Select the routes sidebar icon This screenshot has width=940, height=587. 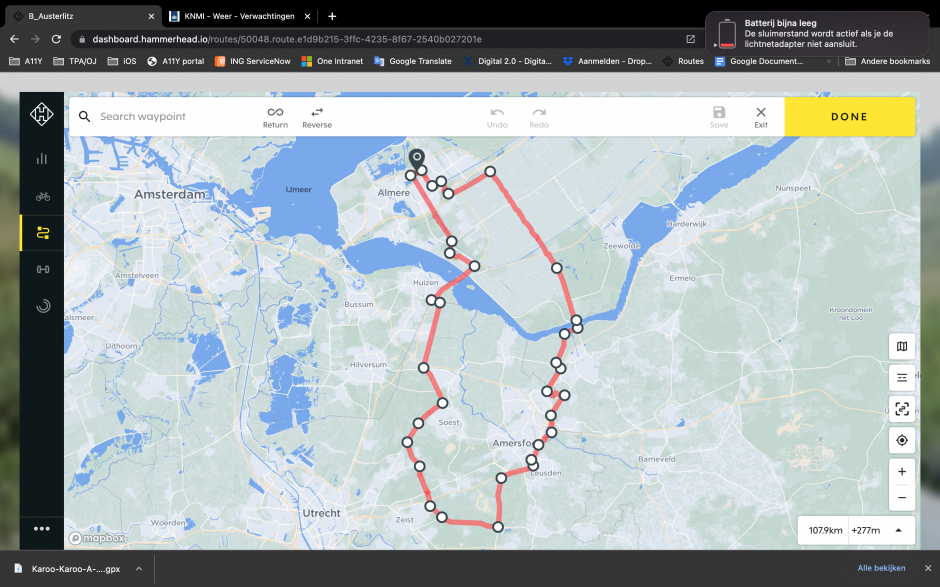42,233
